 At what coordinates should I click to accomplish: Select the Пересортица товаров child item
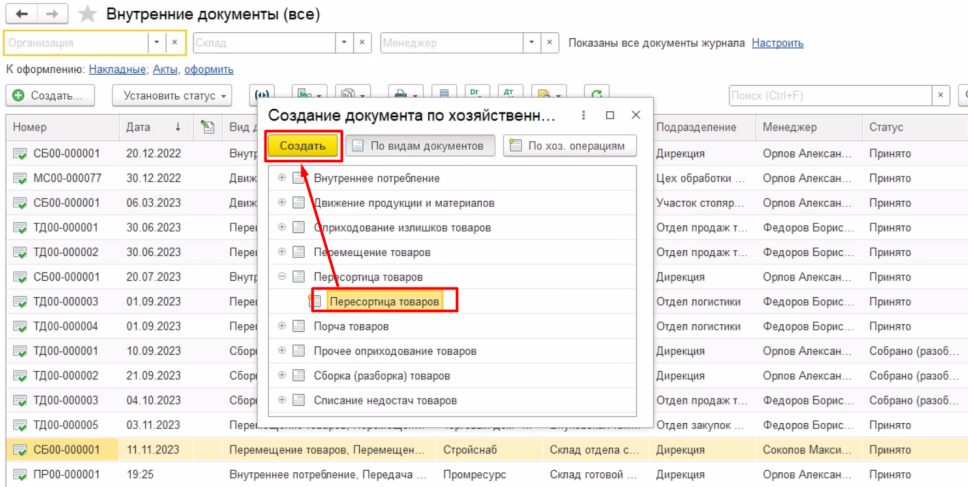(x=384, y=301)
